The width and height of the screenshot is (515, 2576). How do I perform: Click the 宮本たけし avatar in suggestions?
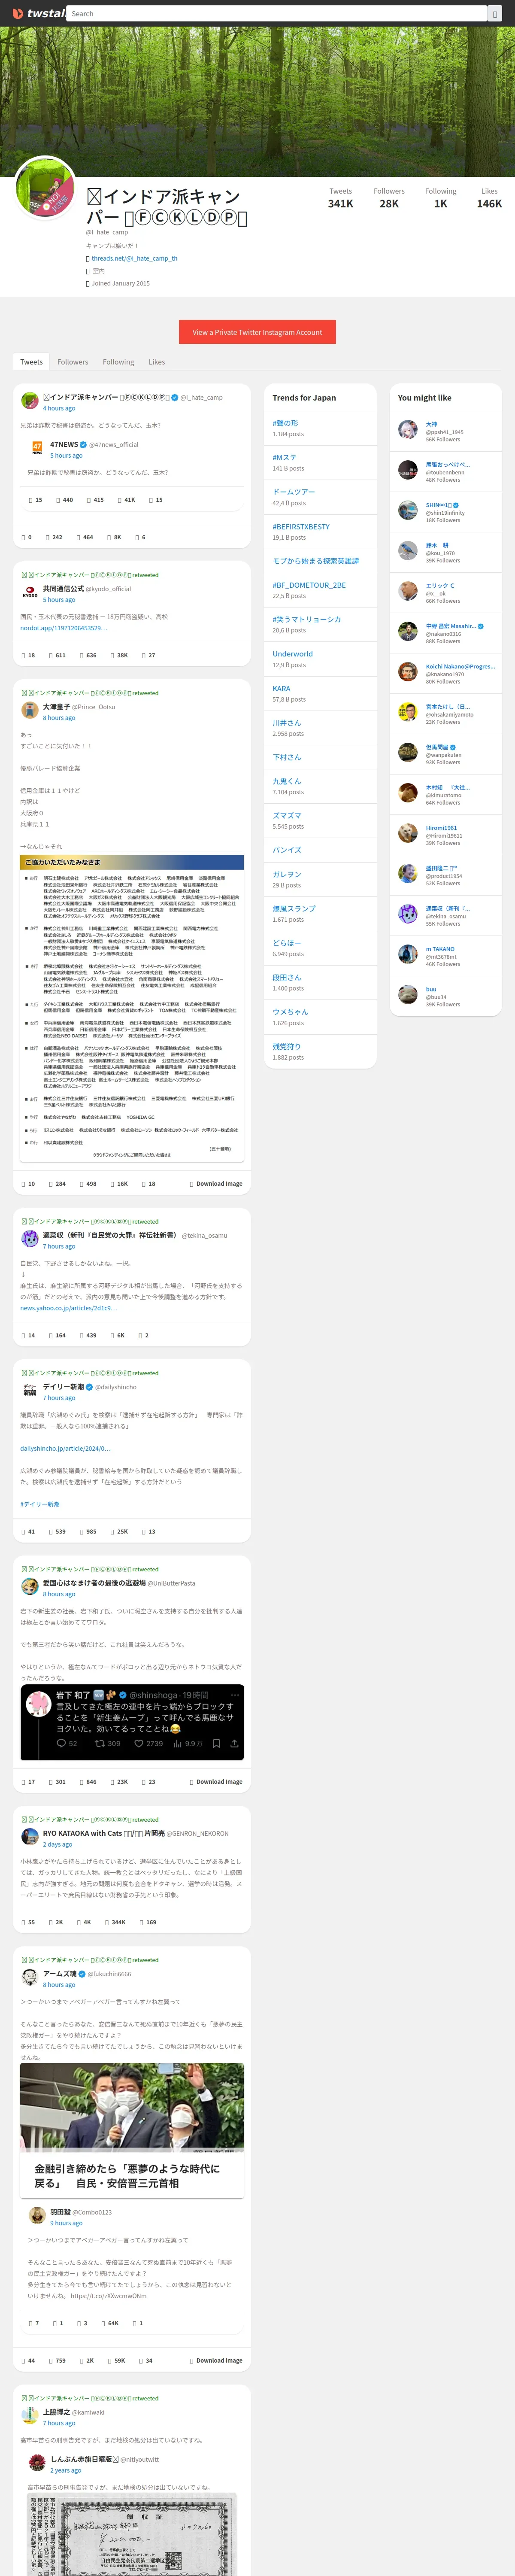coord(408,712)
